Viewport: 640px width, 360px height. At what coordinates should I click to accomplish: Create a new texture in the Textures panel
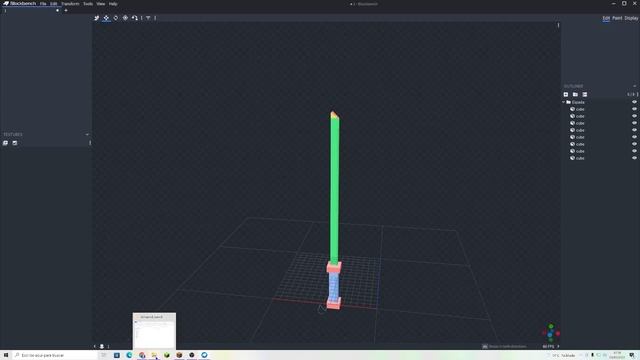[15, 143]
